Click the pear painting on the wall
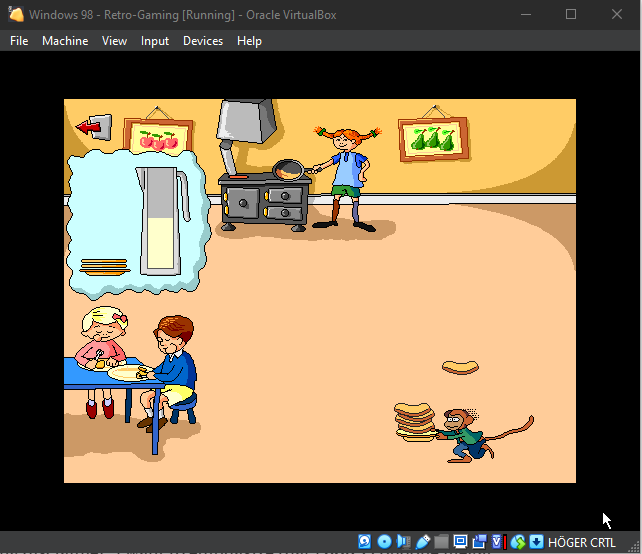642x554 pixels. pos(434,139)
